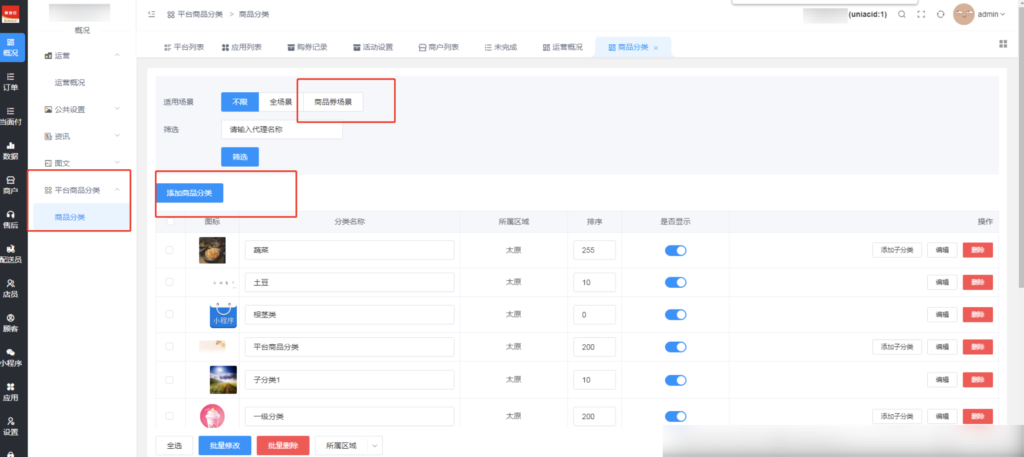Viewport: 1024px width, 457px height.
Task: Open the 配送员 delivery rider icon
Action: 10,254
